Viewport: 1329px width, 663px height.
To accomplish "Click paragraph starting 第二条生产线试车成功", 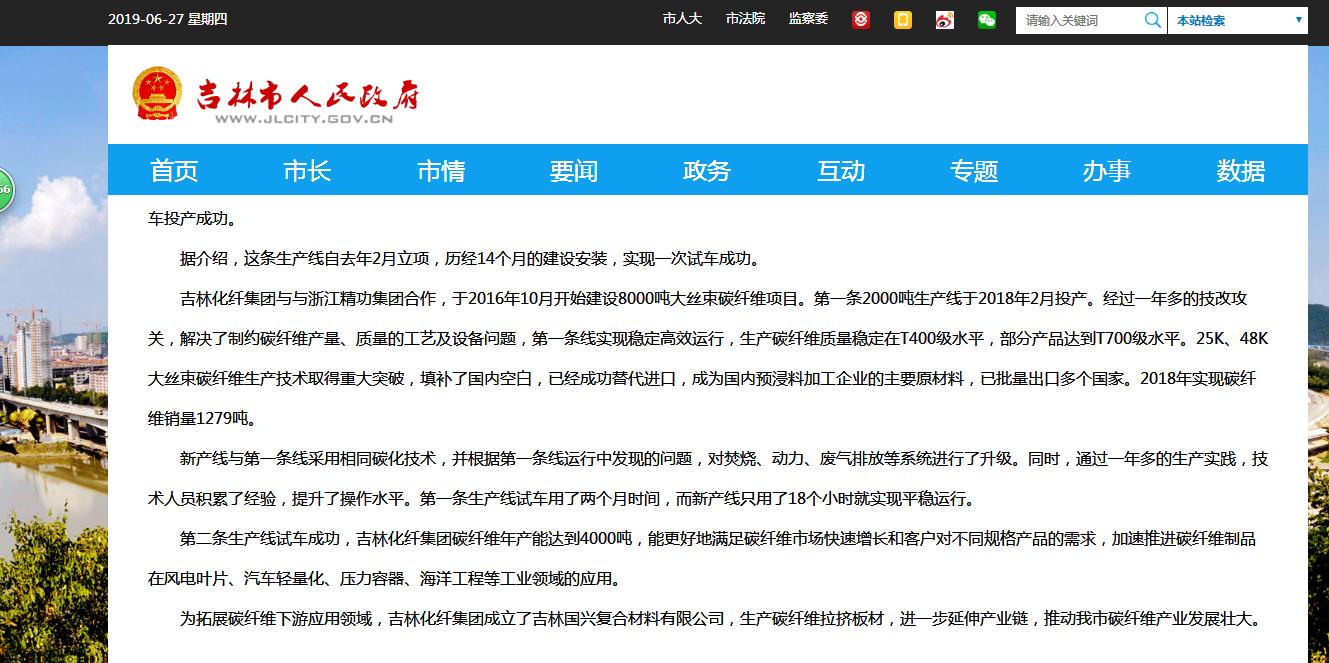I will click(702, 559).
